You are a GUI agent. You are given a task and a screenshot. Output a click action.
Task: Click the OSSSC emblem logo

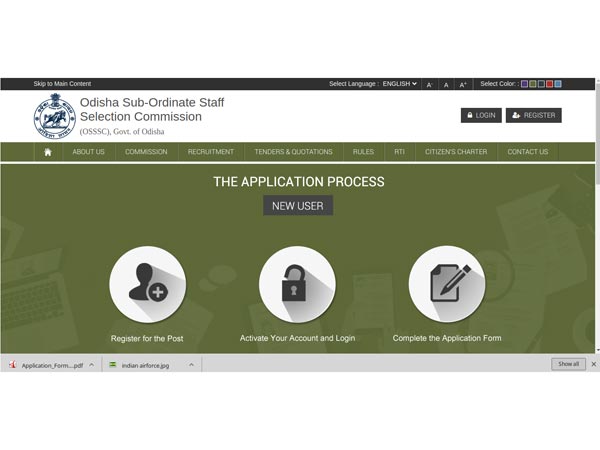point(54,115)
